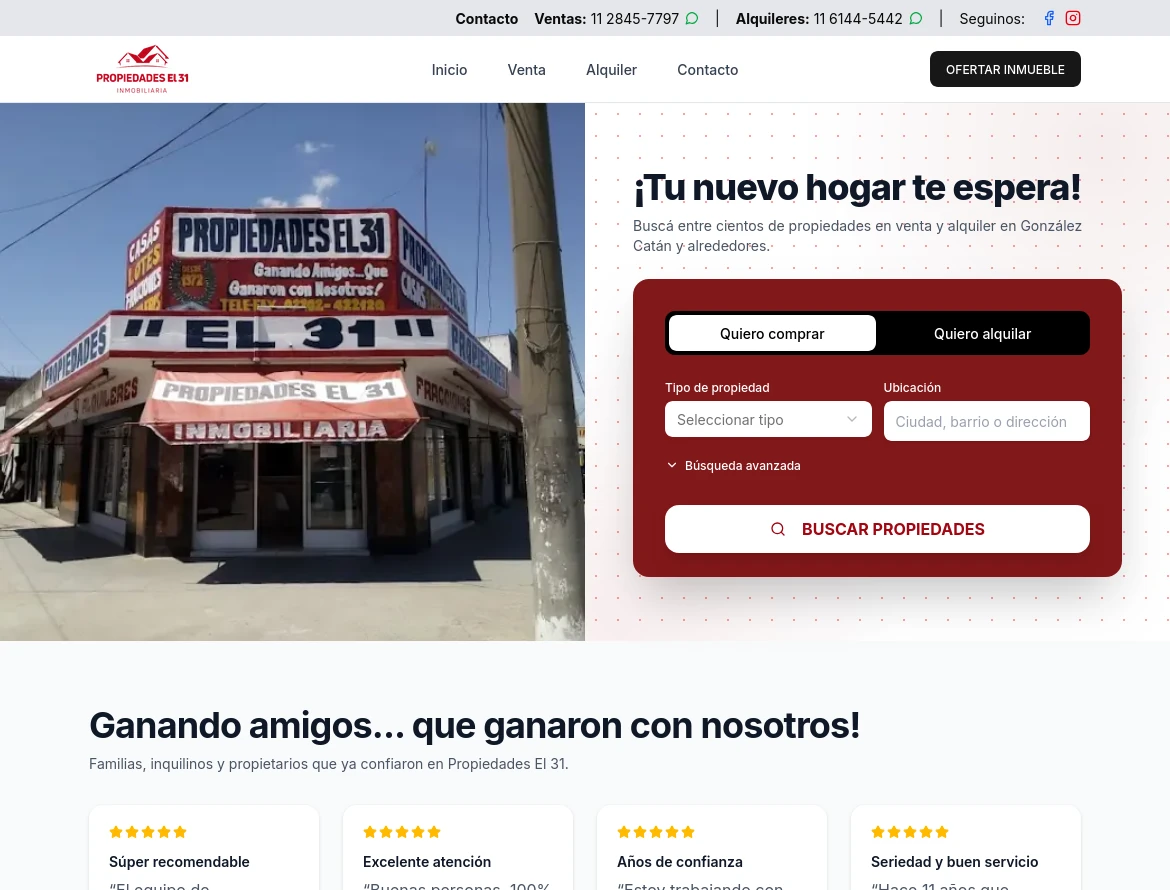Click the Ganando amigos heading
Screen dimensions: 1170x890
475,725
